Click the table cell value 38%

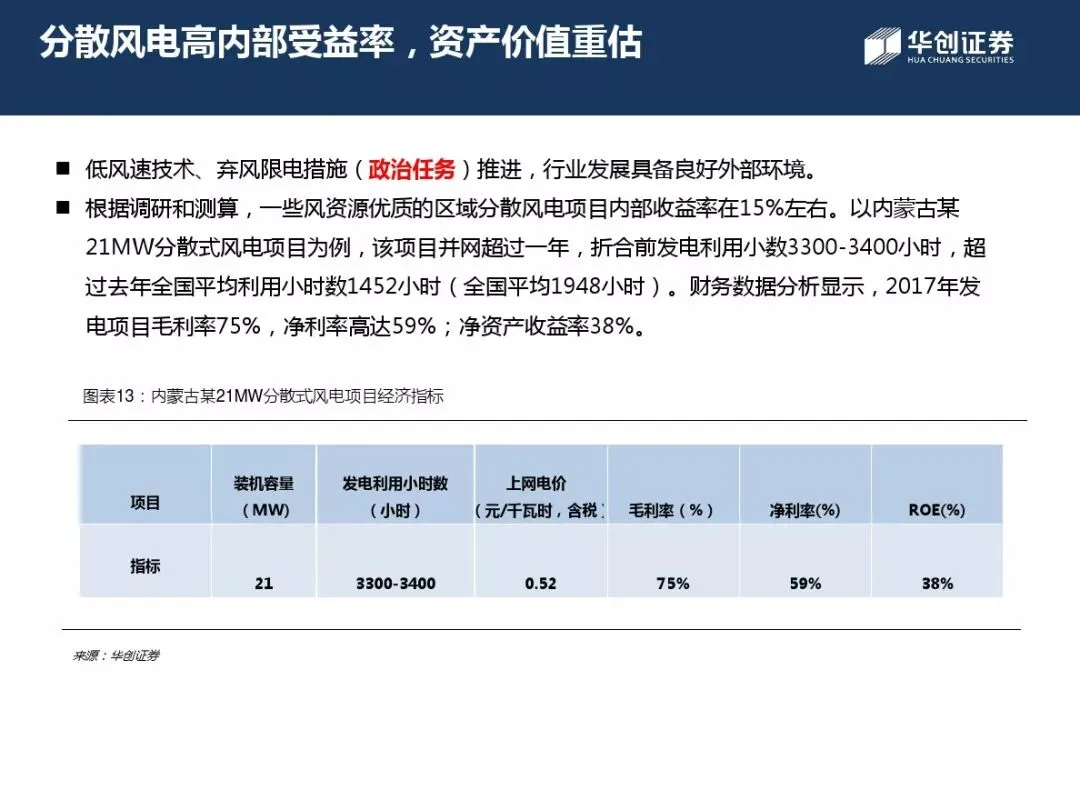937,583
